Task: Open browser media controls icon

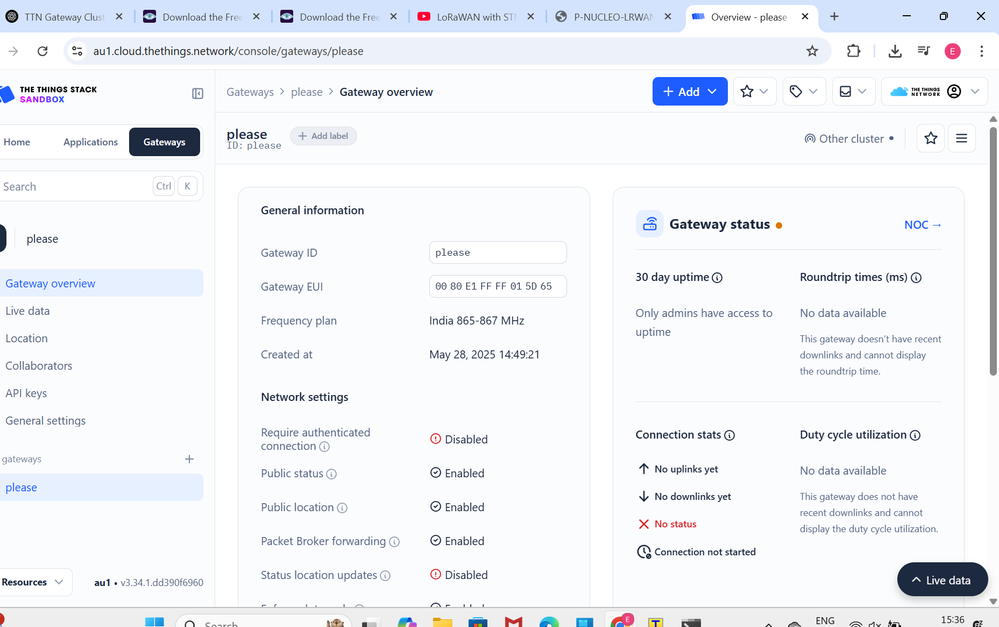Action: (923, 51)
